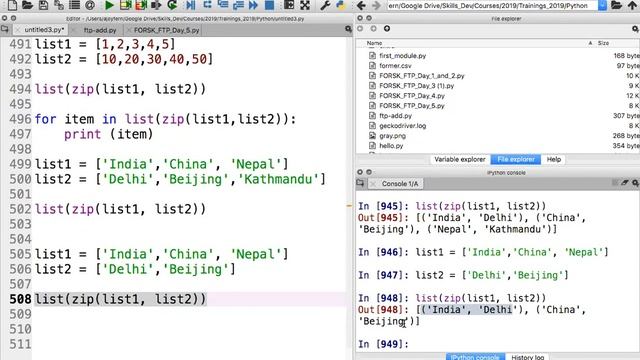Select FORSK_FTP_Day_1_and_2.py file

422,76
